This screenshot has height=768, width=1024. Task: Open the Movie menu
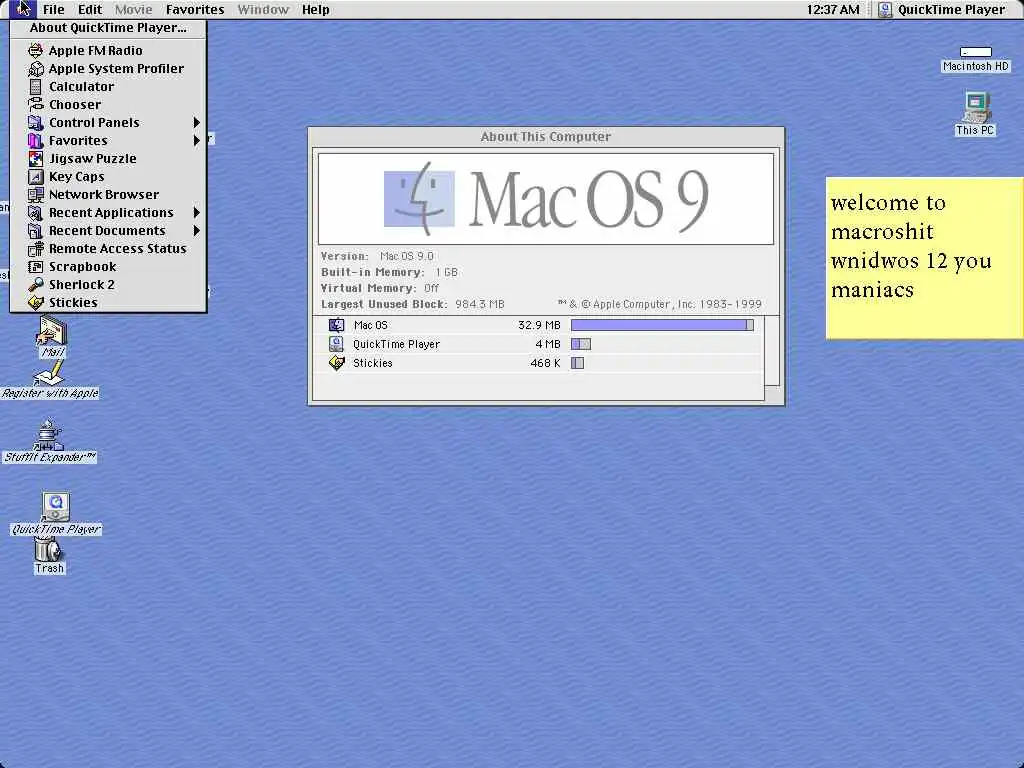[133, 9]
